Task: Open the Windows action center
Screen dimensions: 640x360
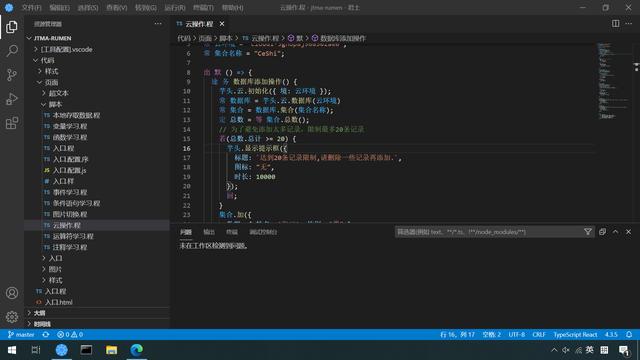Action: coord(624,350)
